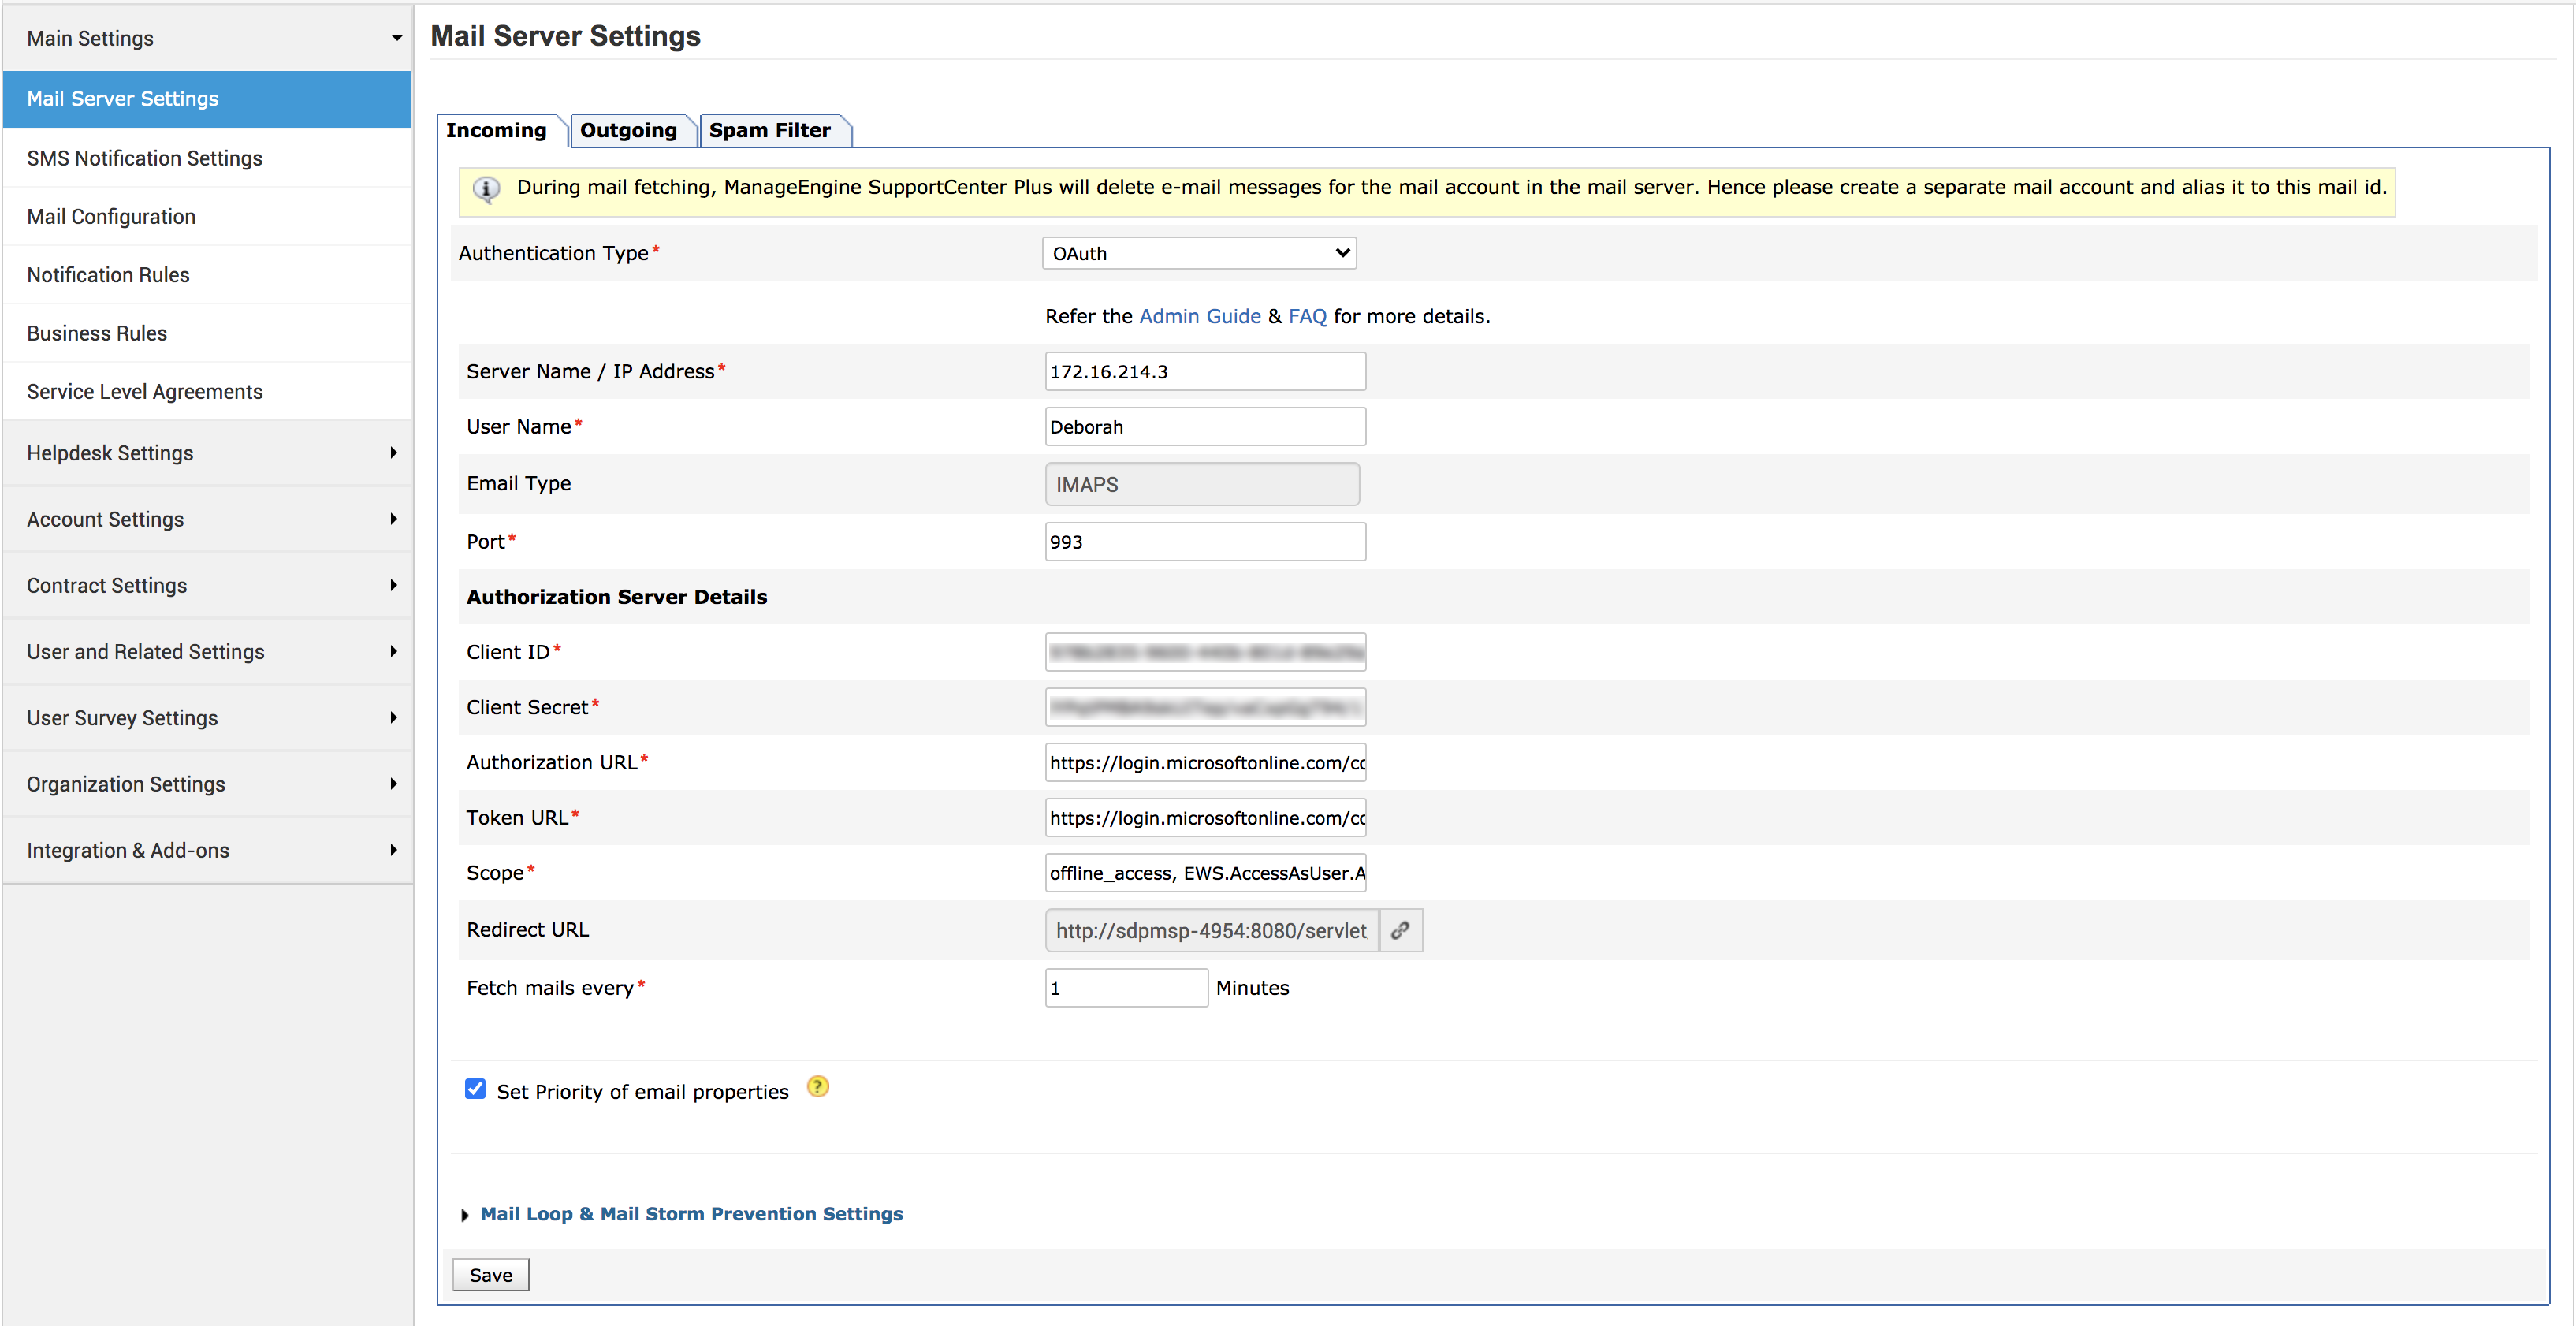Screen dimensions: 2576x1326
Task: Open SMS Notification Settings
Action: pos(145,158)
